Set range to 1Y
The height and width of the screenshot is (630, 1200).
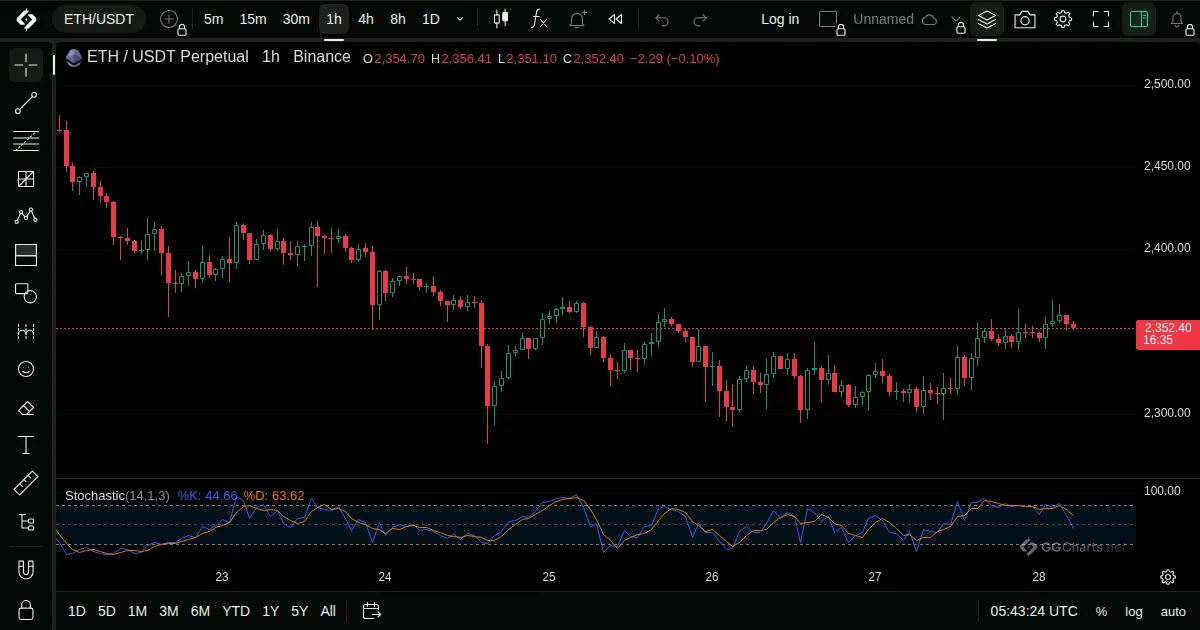point(270,611)
